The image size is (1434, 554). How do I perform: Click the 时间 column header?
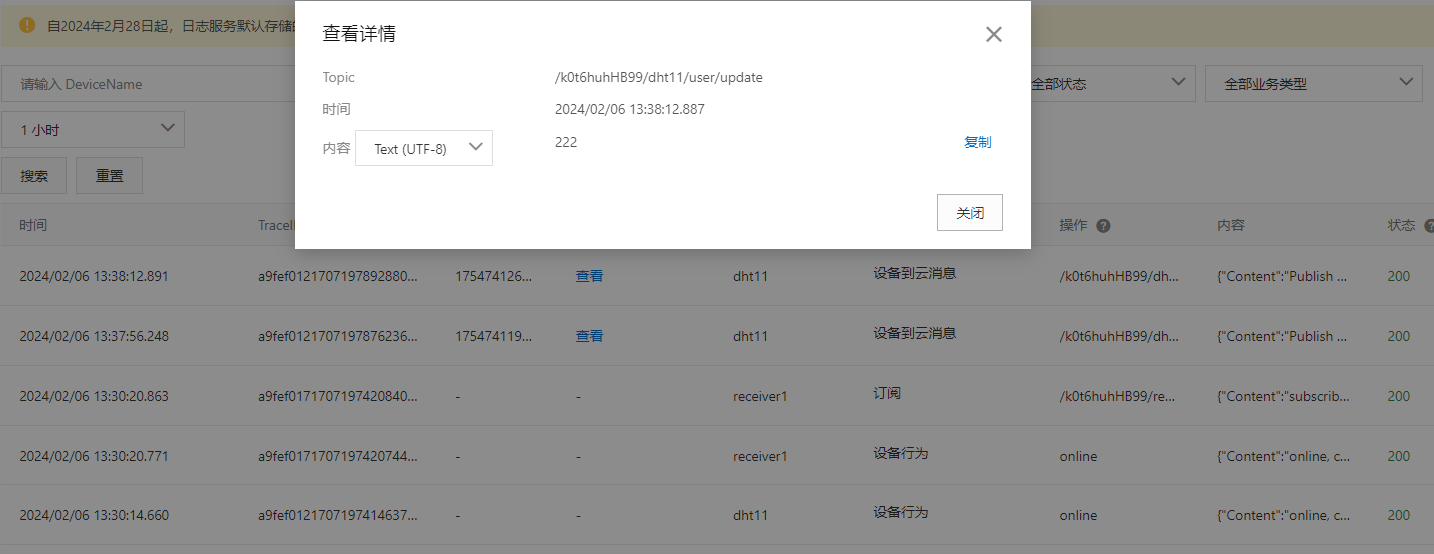(x=33, y=225)
